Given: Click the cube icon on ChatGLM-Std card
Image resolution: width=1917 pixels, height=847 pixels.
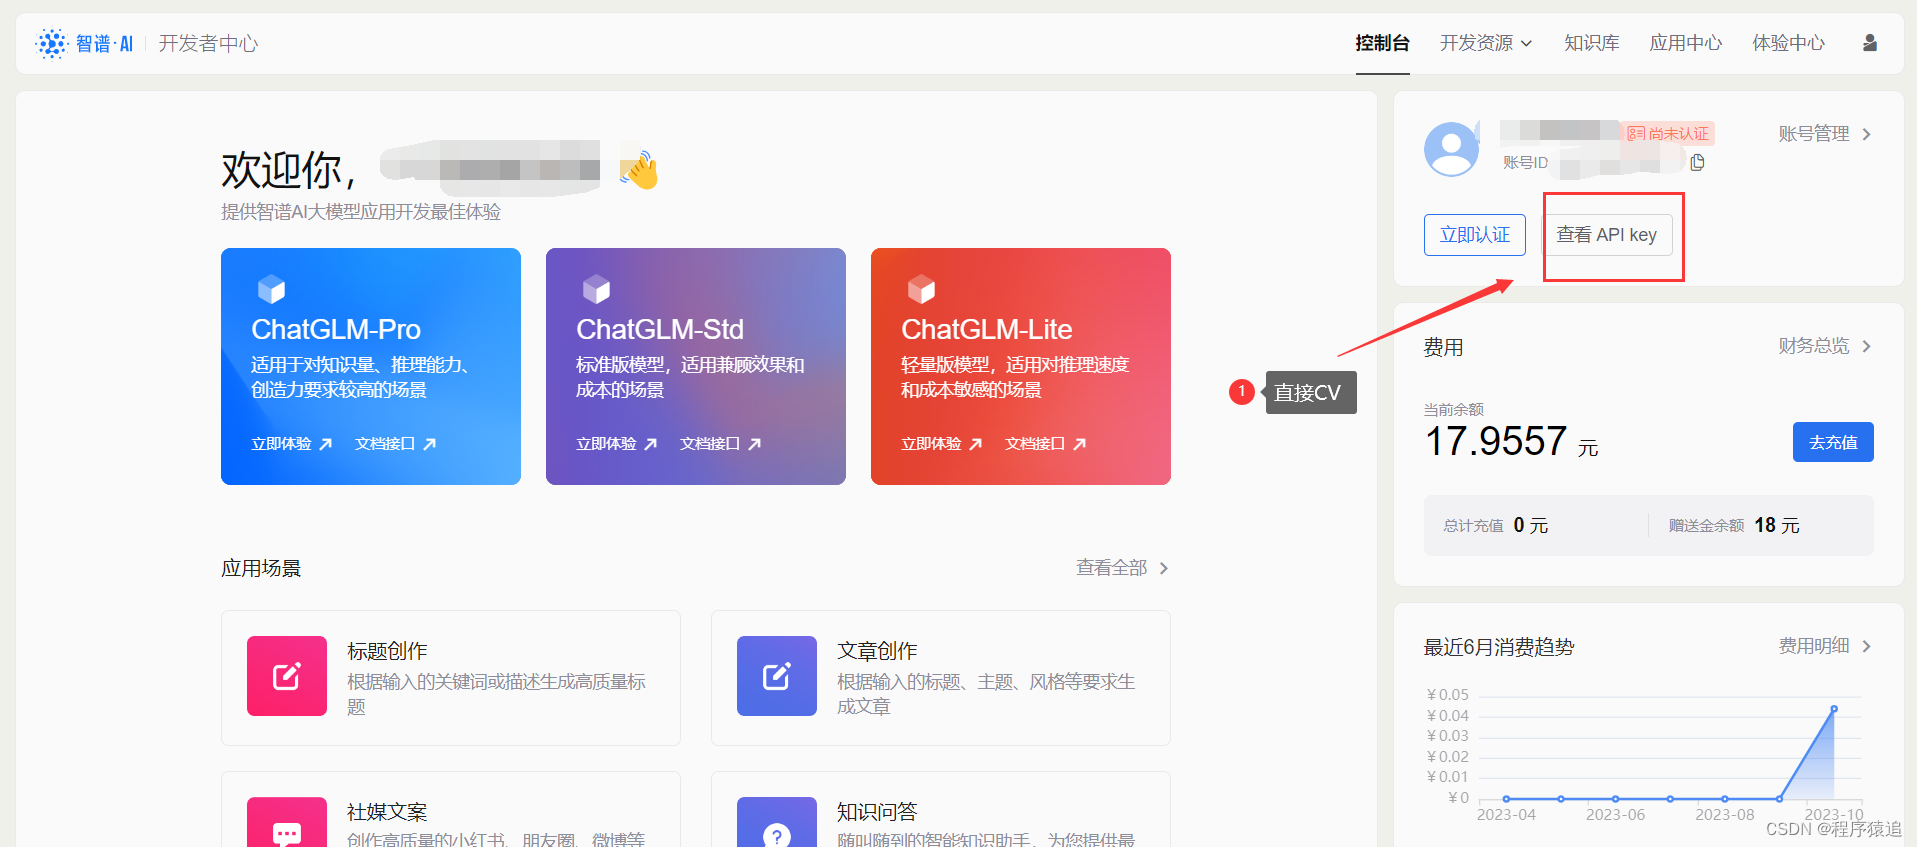Looking at the screenshot, I should (x=596, y=289).
